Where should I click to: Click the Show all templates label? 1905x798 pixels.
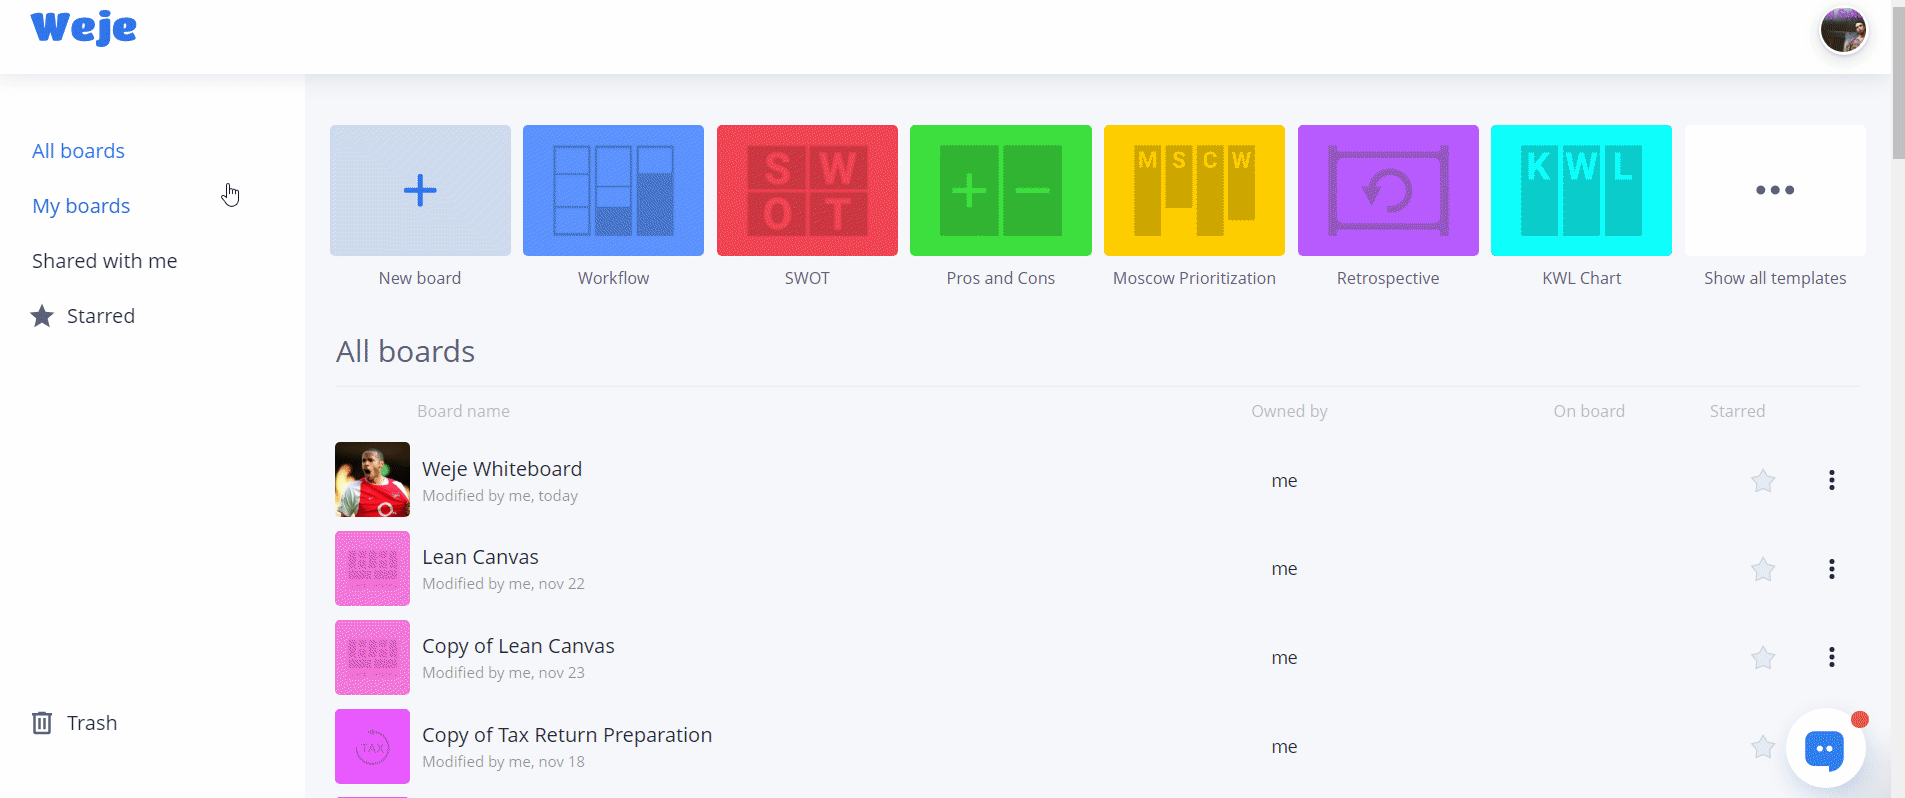click(1775, 278)
